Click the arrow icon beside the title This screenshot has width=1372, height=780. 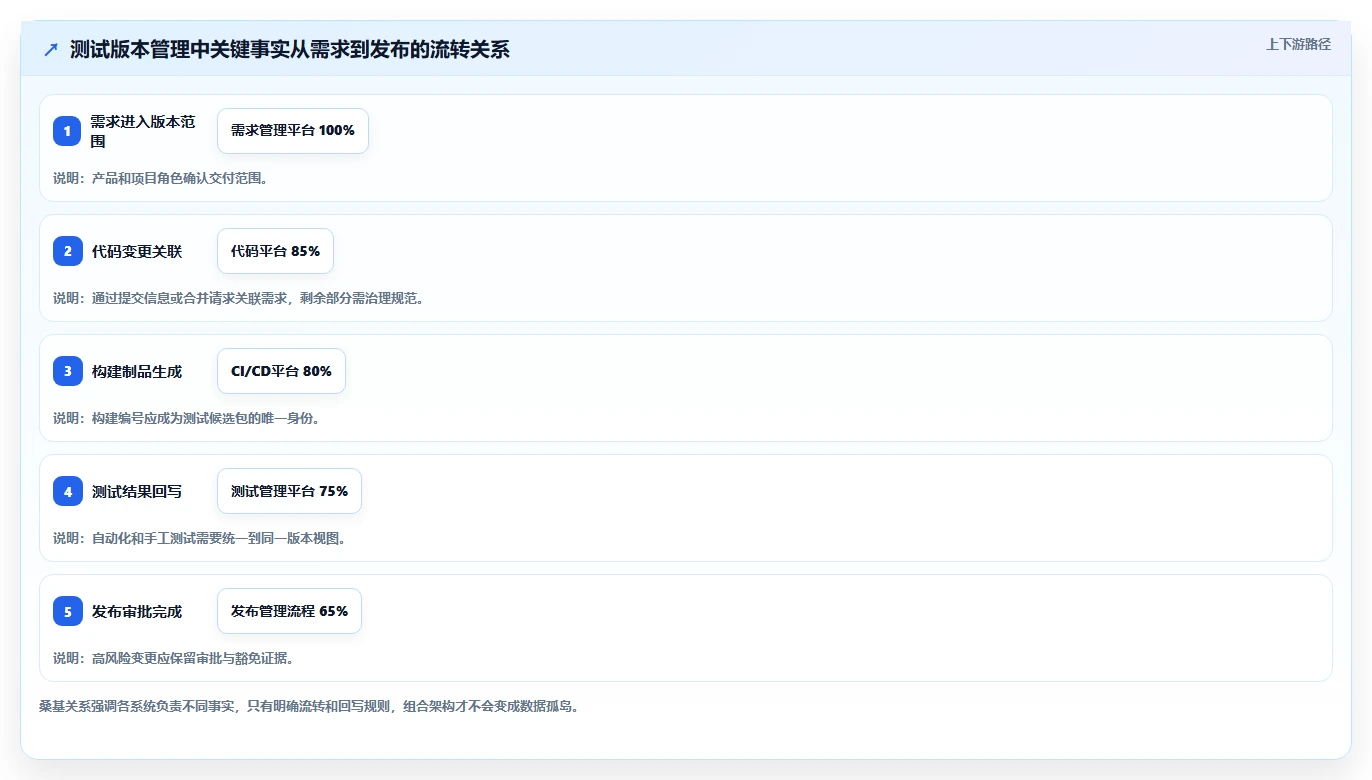(x=51, y=50)
